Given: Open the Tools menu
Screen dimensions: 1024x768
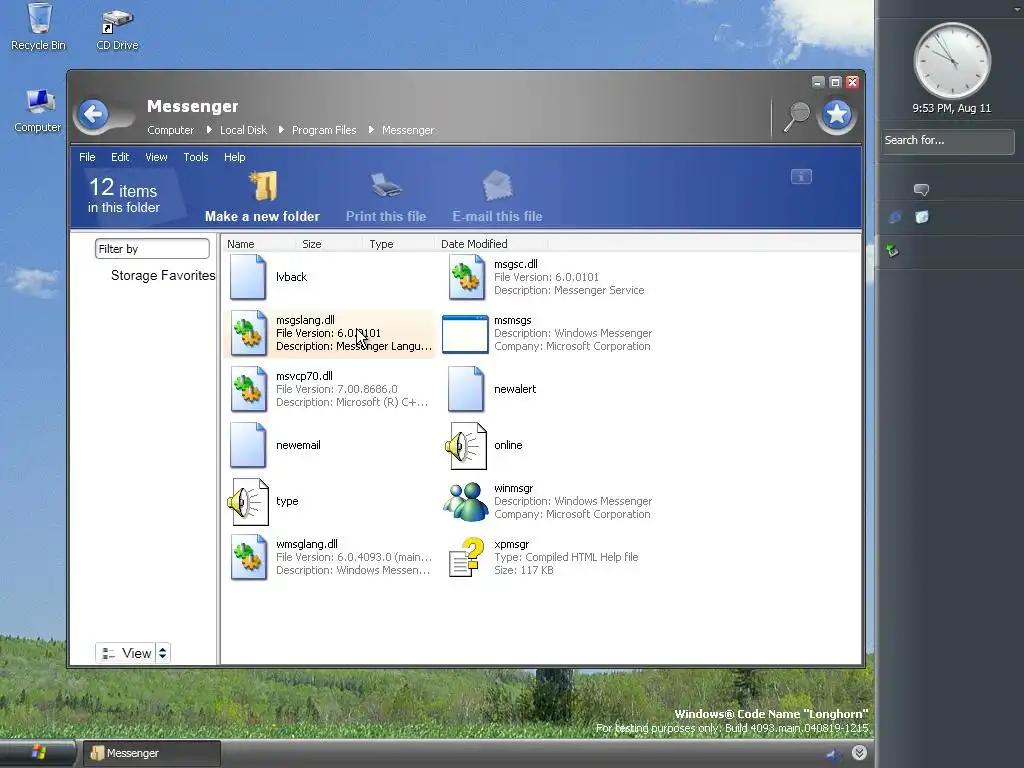Looking at the screenshot, I should [x=196, y=157].
